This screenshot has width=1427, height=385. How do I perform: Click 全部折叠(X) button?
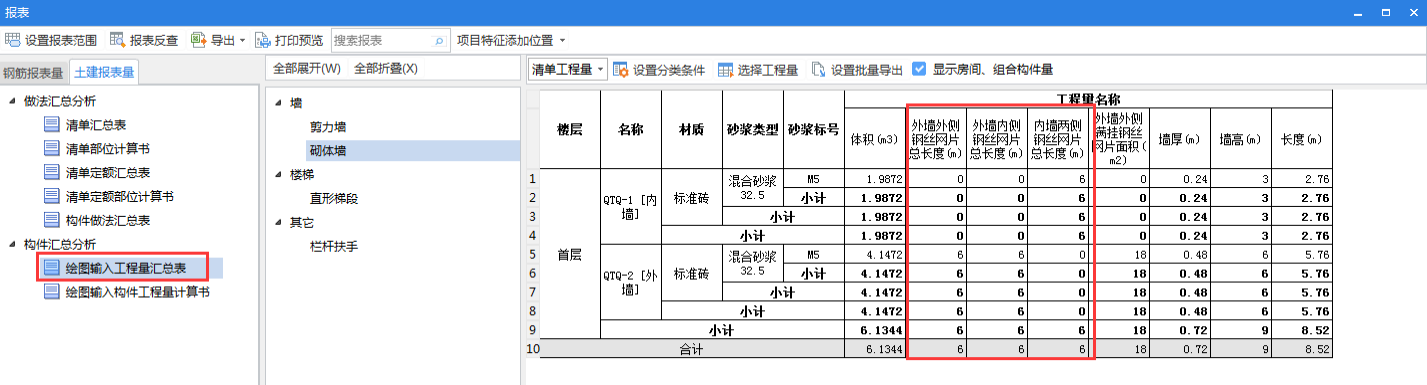(386, 69)
